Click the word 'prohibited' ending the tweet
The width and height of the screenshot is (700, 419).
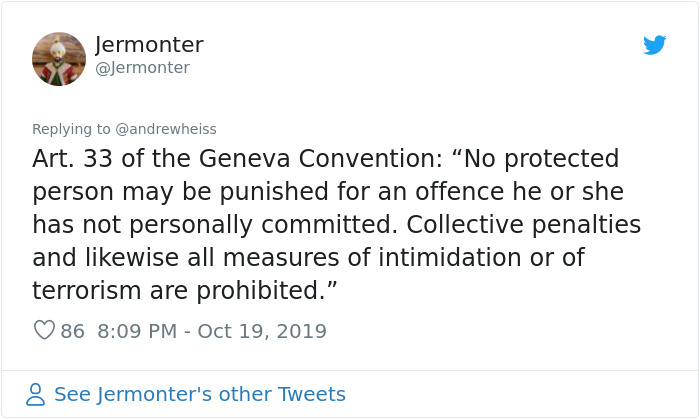(271, 290)
